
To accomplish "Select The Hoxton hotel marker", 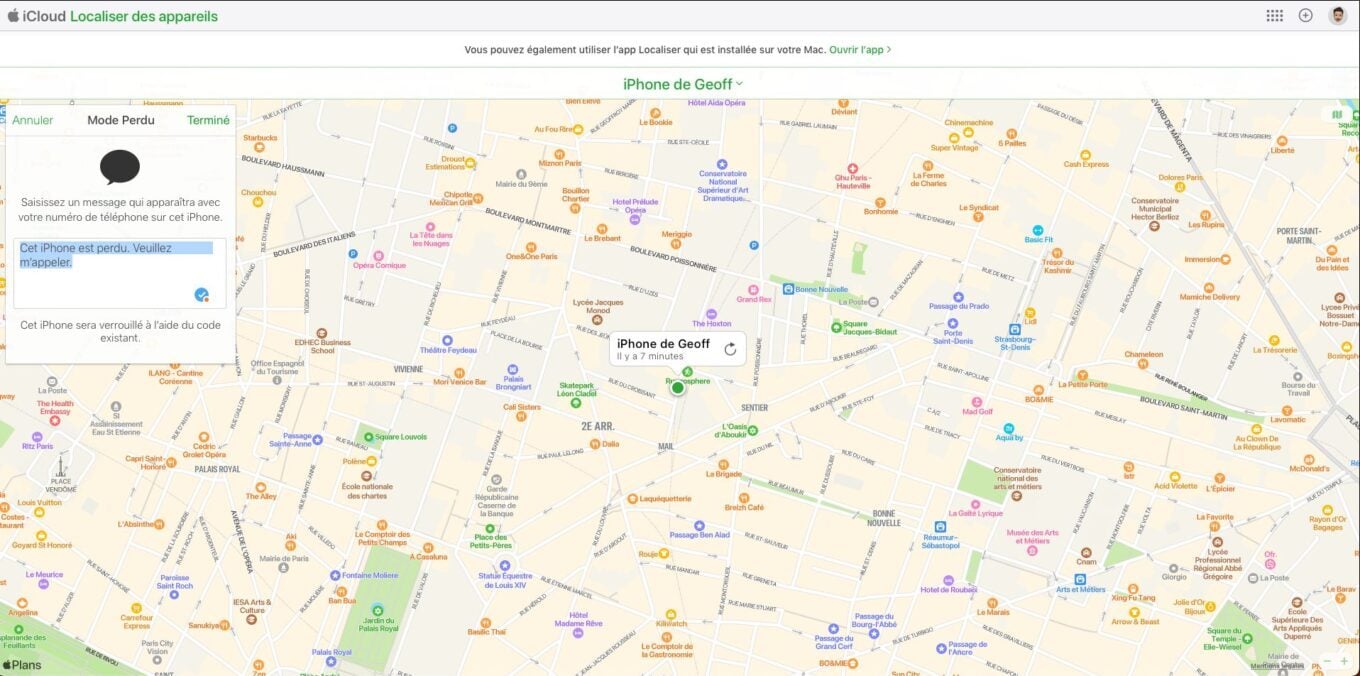I will [711, 314].
